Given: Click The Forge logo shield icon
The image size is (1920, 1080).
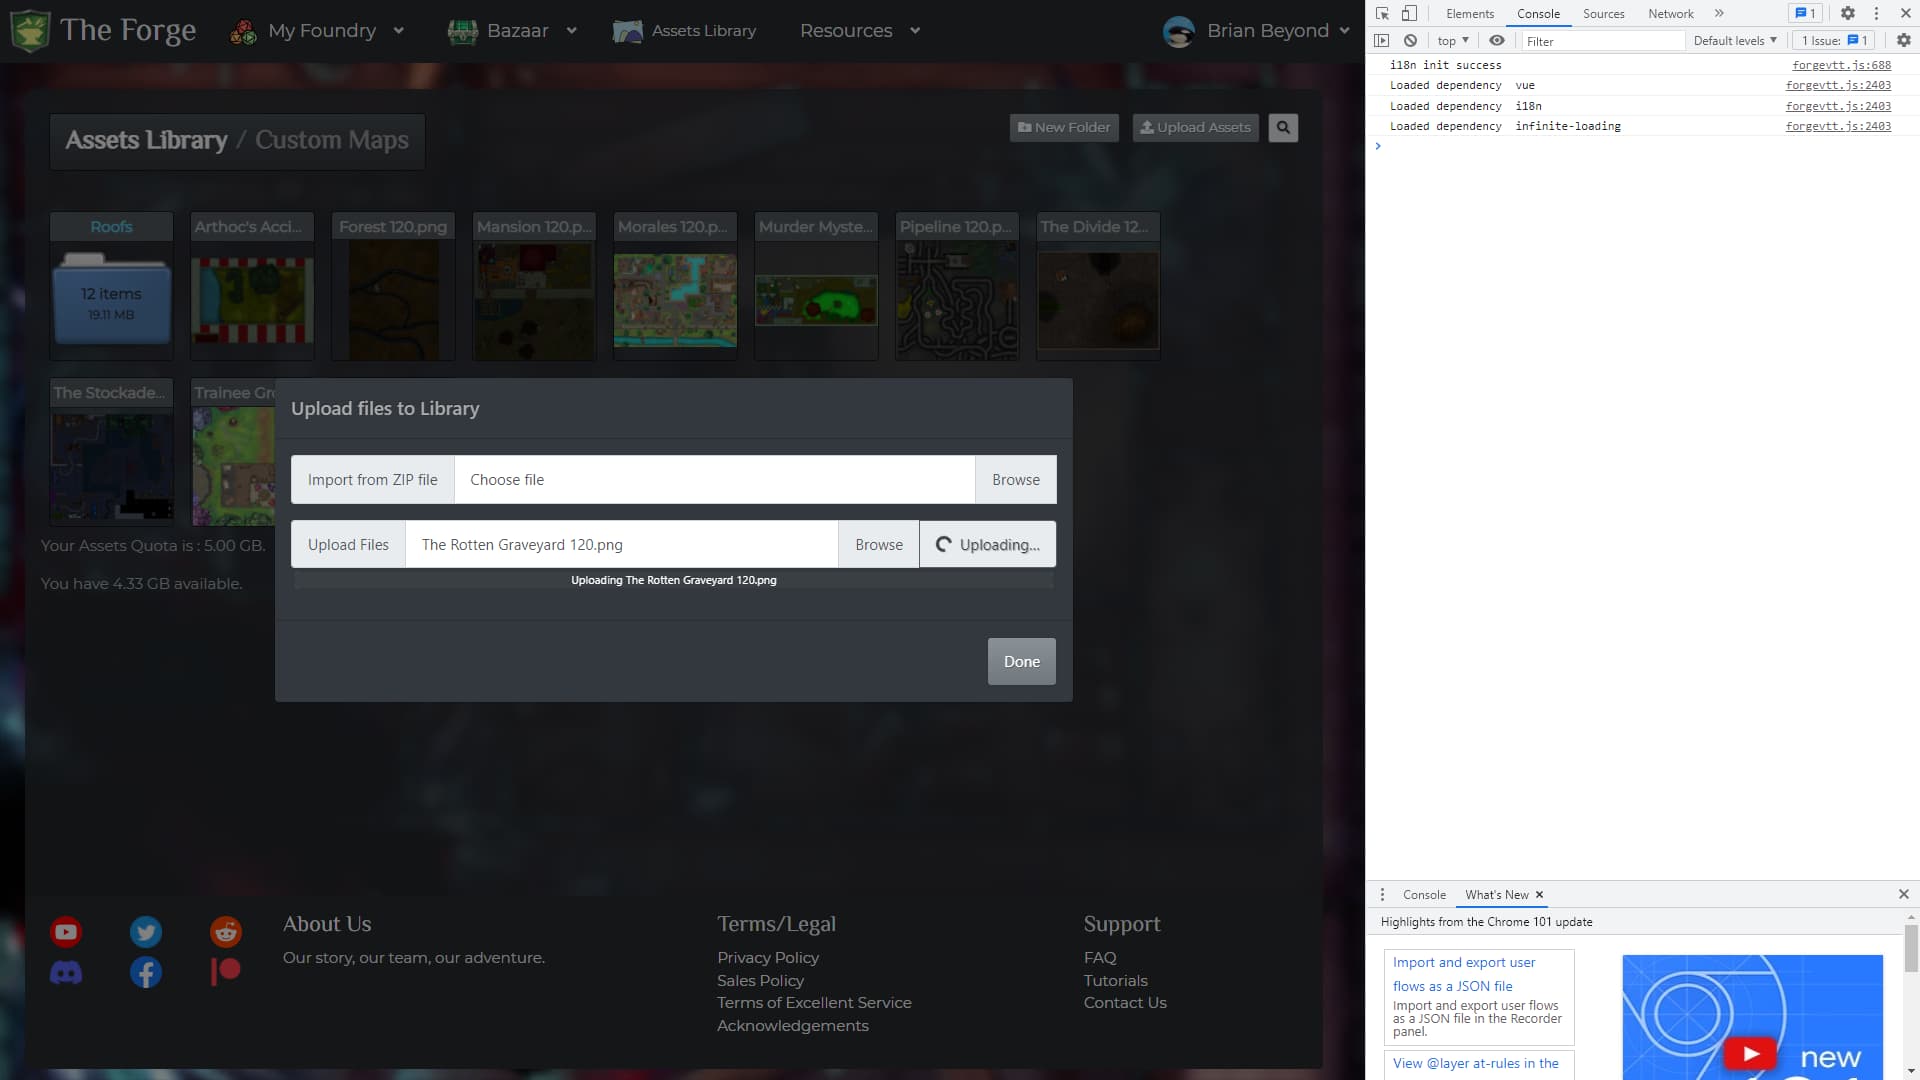Looking at the screenshot, I should coord(30,31).
